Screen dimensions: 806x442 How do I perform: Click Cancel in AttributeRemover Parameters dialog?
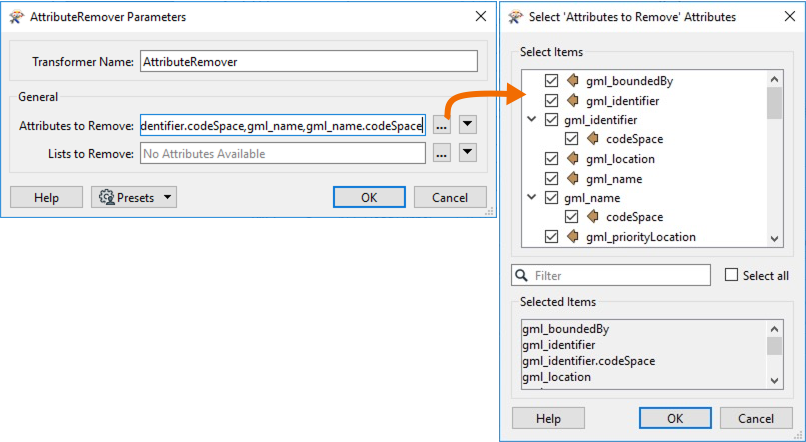(450, 197)
